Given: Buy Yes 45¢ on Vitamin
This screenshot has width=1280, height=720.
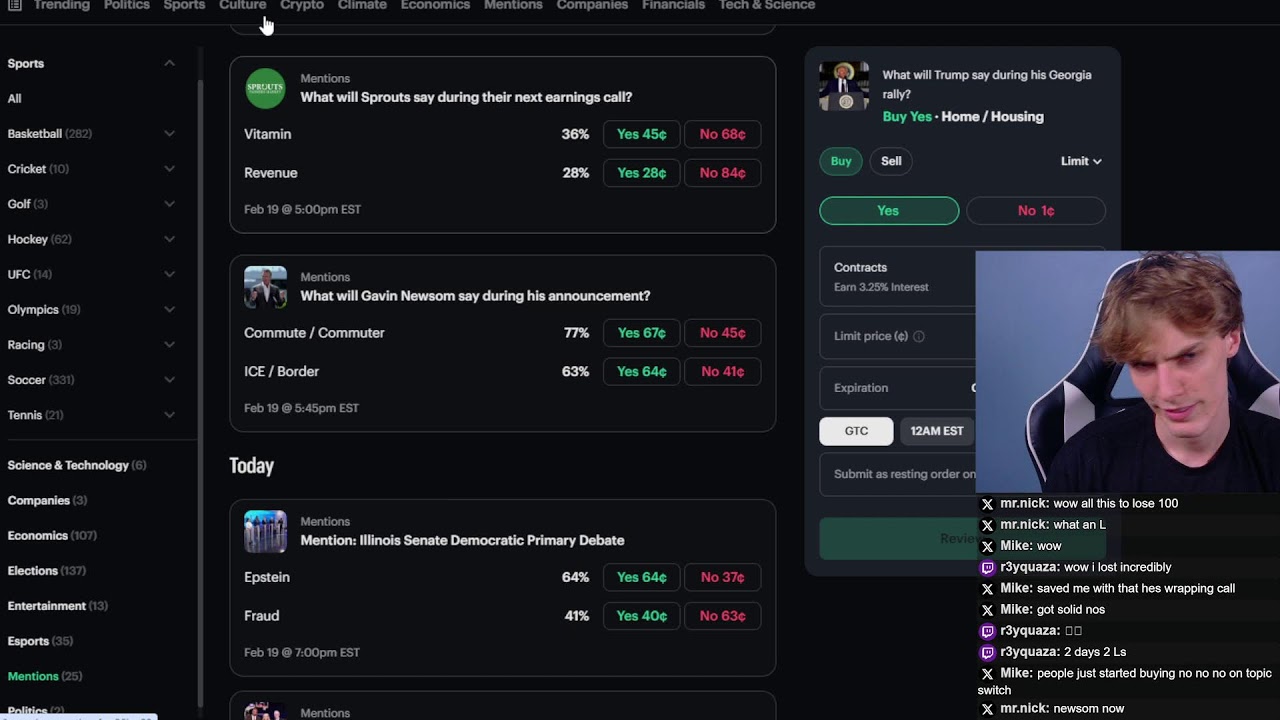Looking at the screenshot, I should [x=642, y=134].
